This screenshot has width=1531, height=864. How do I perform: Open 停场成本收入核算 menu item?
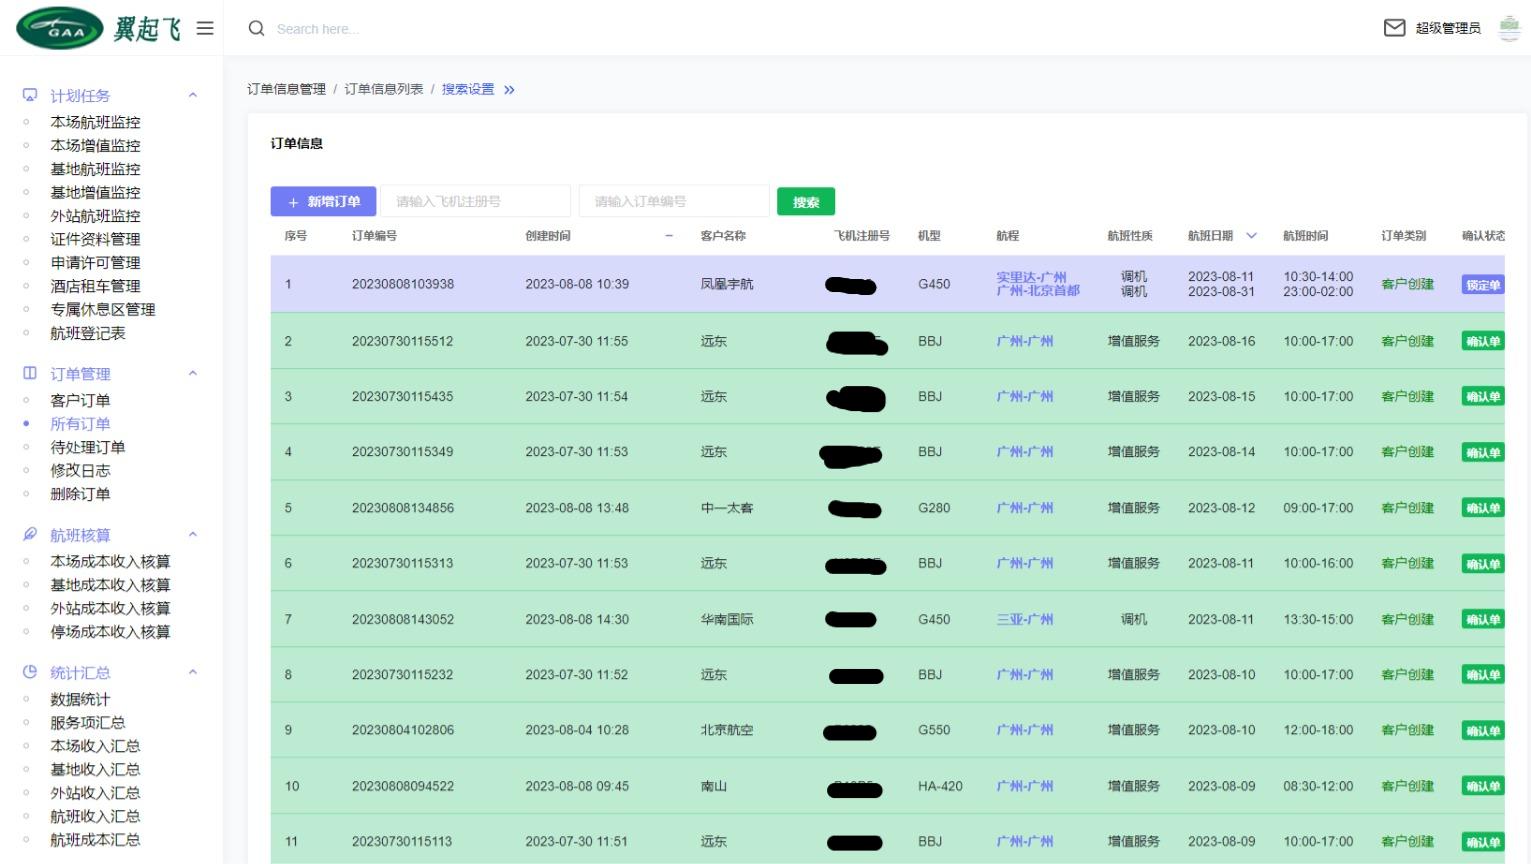[x=110, y=632]
